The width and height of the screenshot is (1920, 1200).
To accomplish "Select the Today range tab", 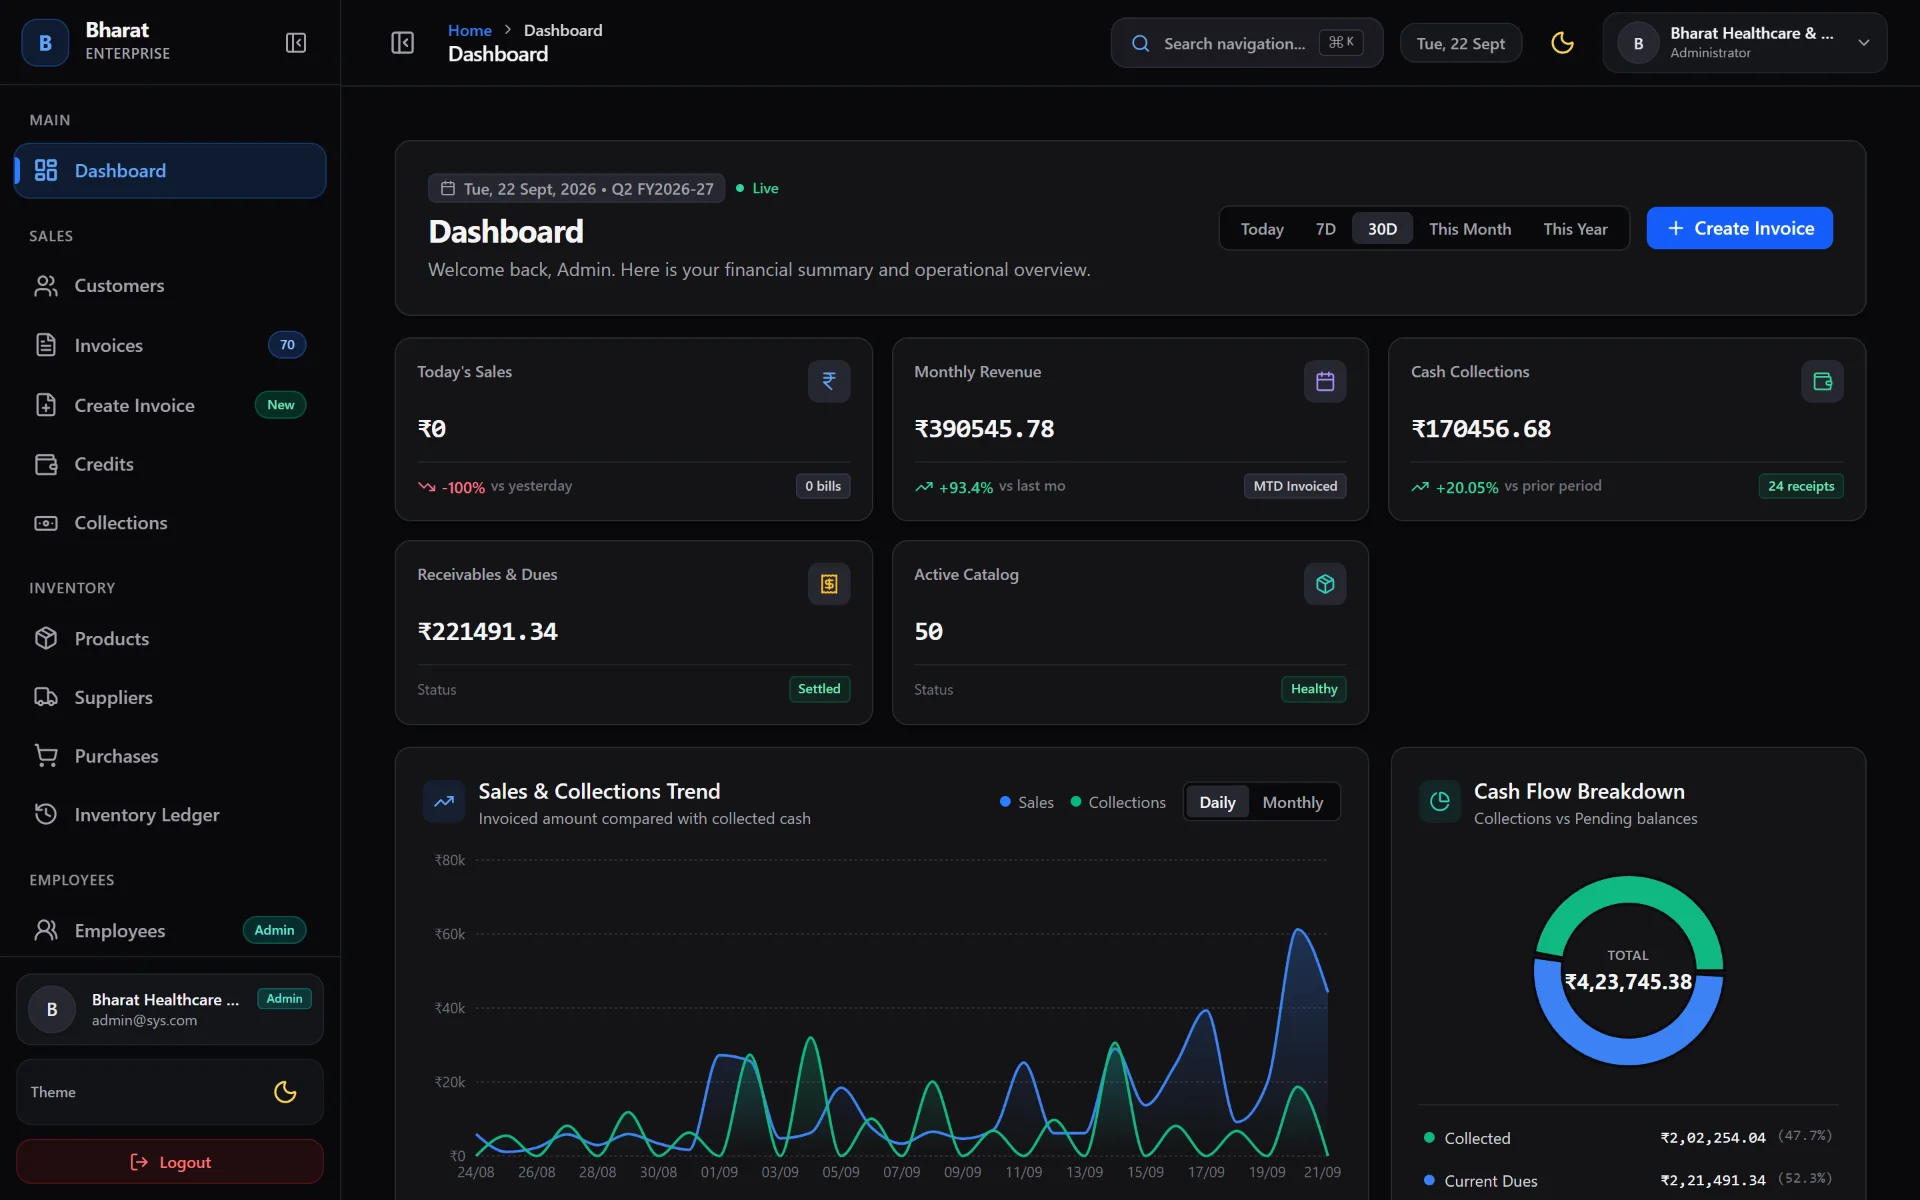I will coord(1262,229).
